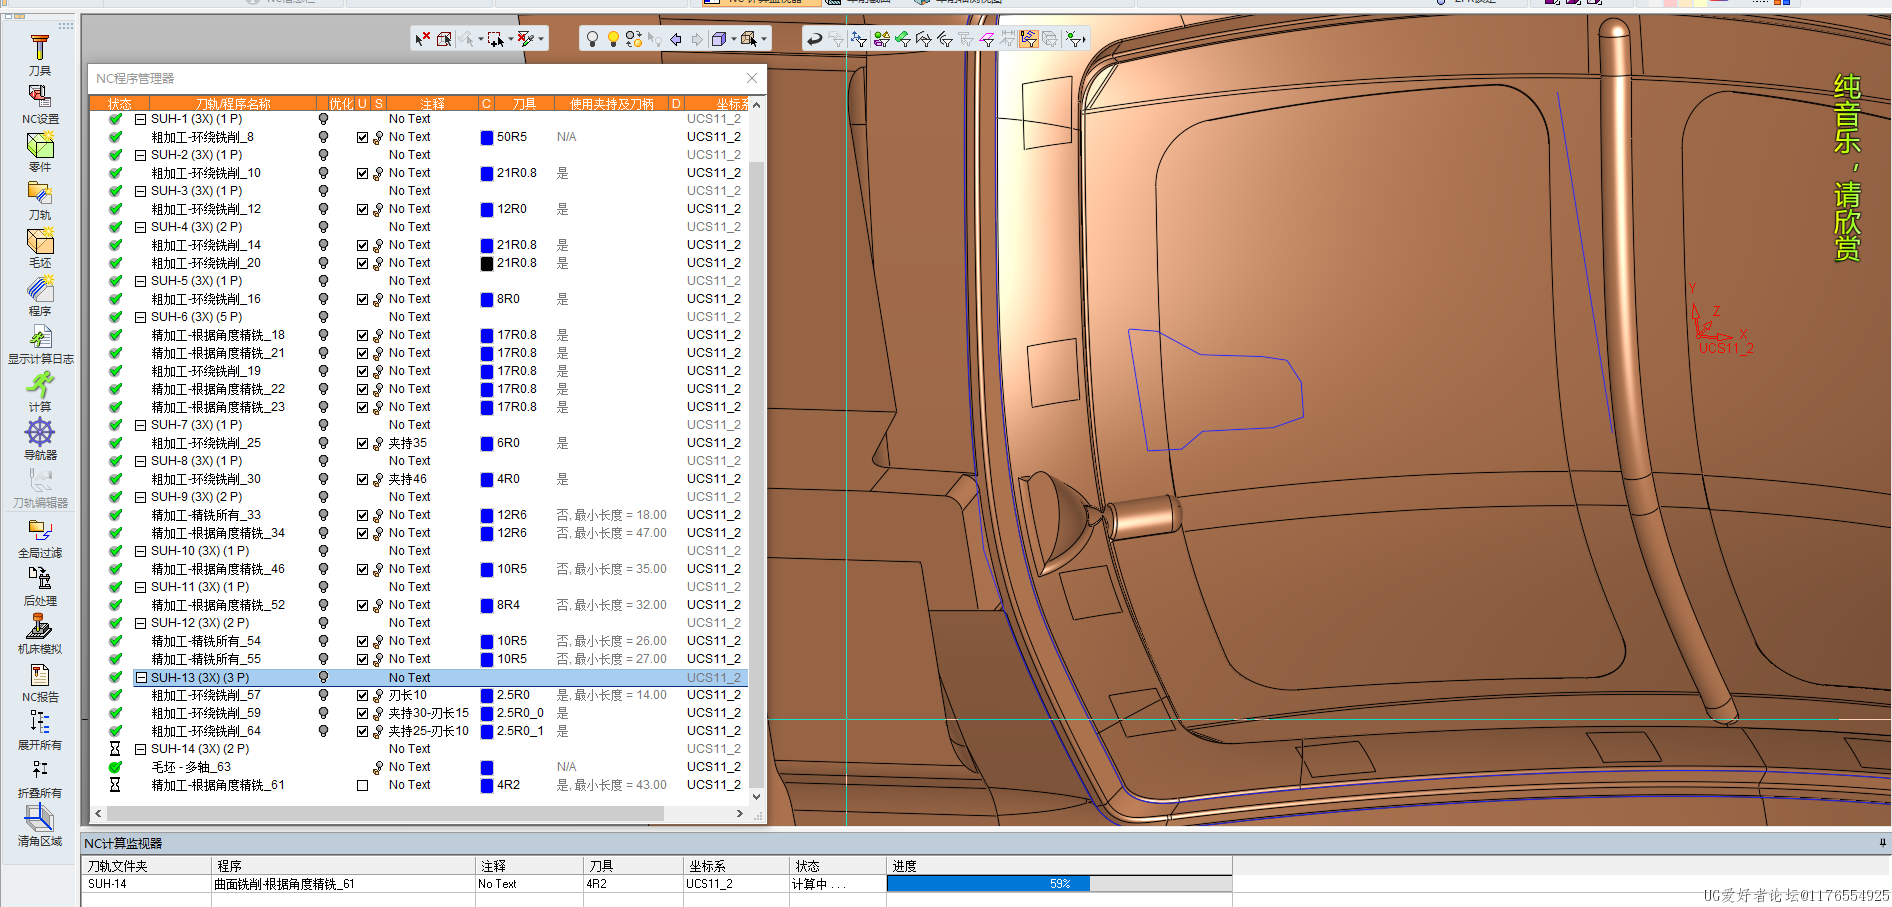Viewport: 1892px width, 907px height.
Task: Click the 刀具 column header in NC manager
Action: pos(524,103)
